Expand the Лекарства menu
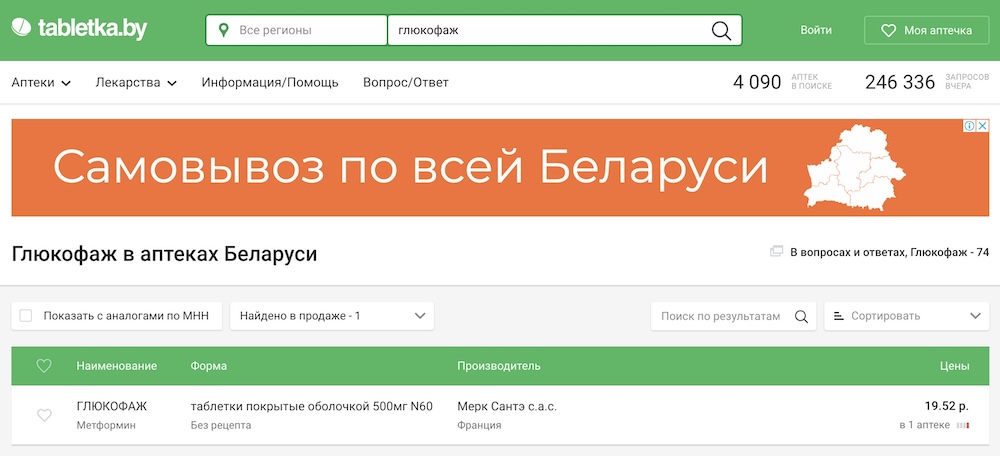 click(x=136, y=83)
